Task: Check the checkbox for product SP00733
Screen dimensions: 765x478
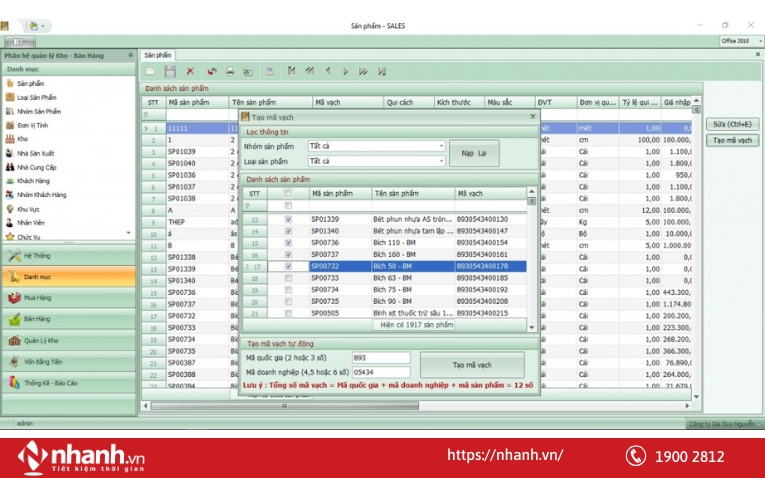Action: [x=289, y=278]
